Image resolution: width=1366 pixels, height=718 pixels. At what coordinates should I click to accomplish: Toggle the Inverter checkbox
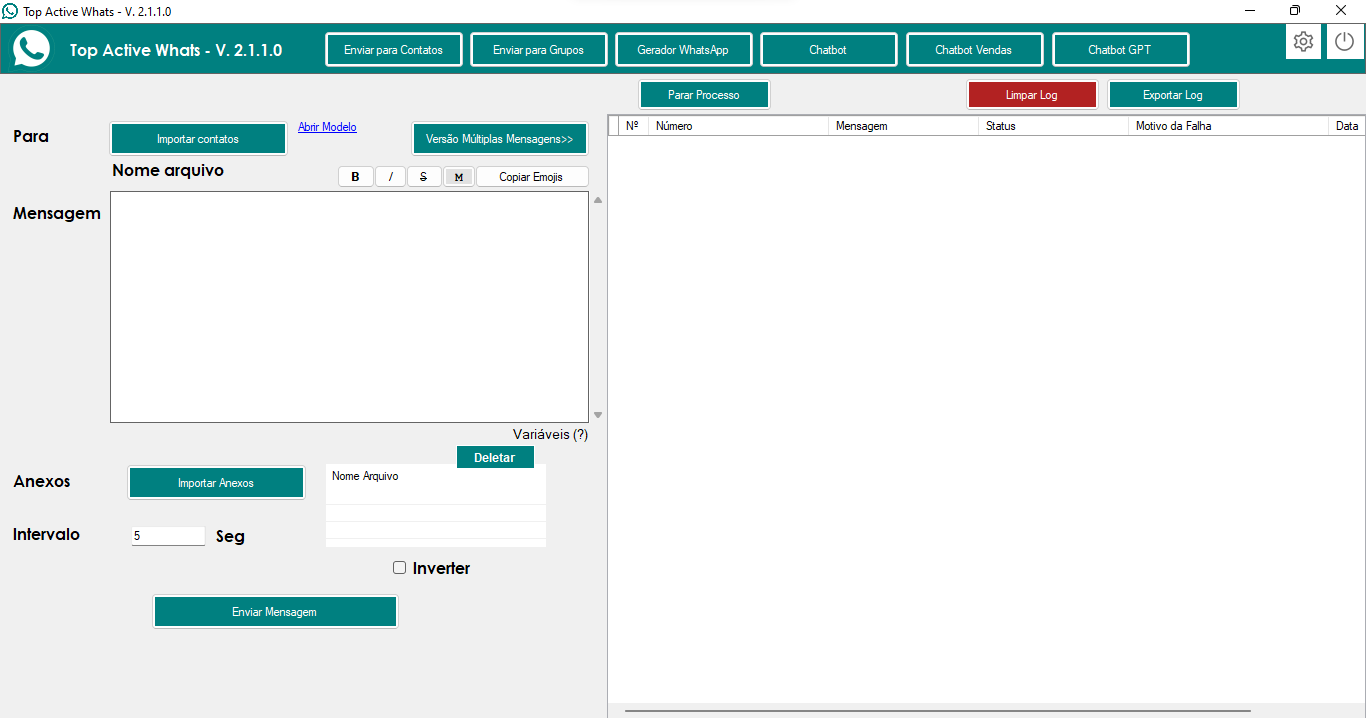(x=400, y=568)
